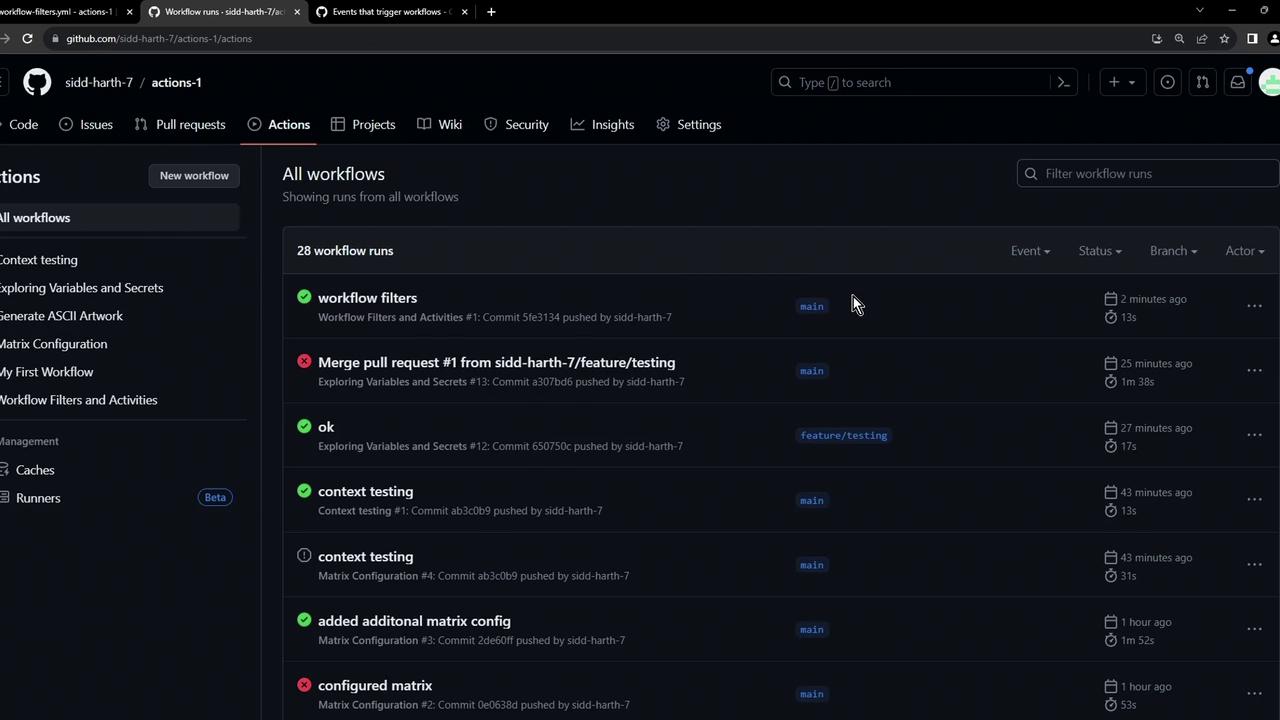Click the browser address bar URL
Screen dimensions: 1280x720
(159, 38)
